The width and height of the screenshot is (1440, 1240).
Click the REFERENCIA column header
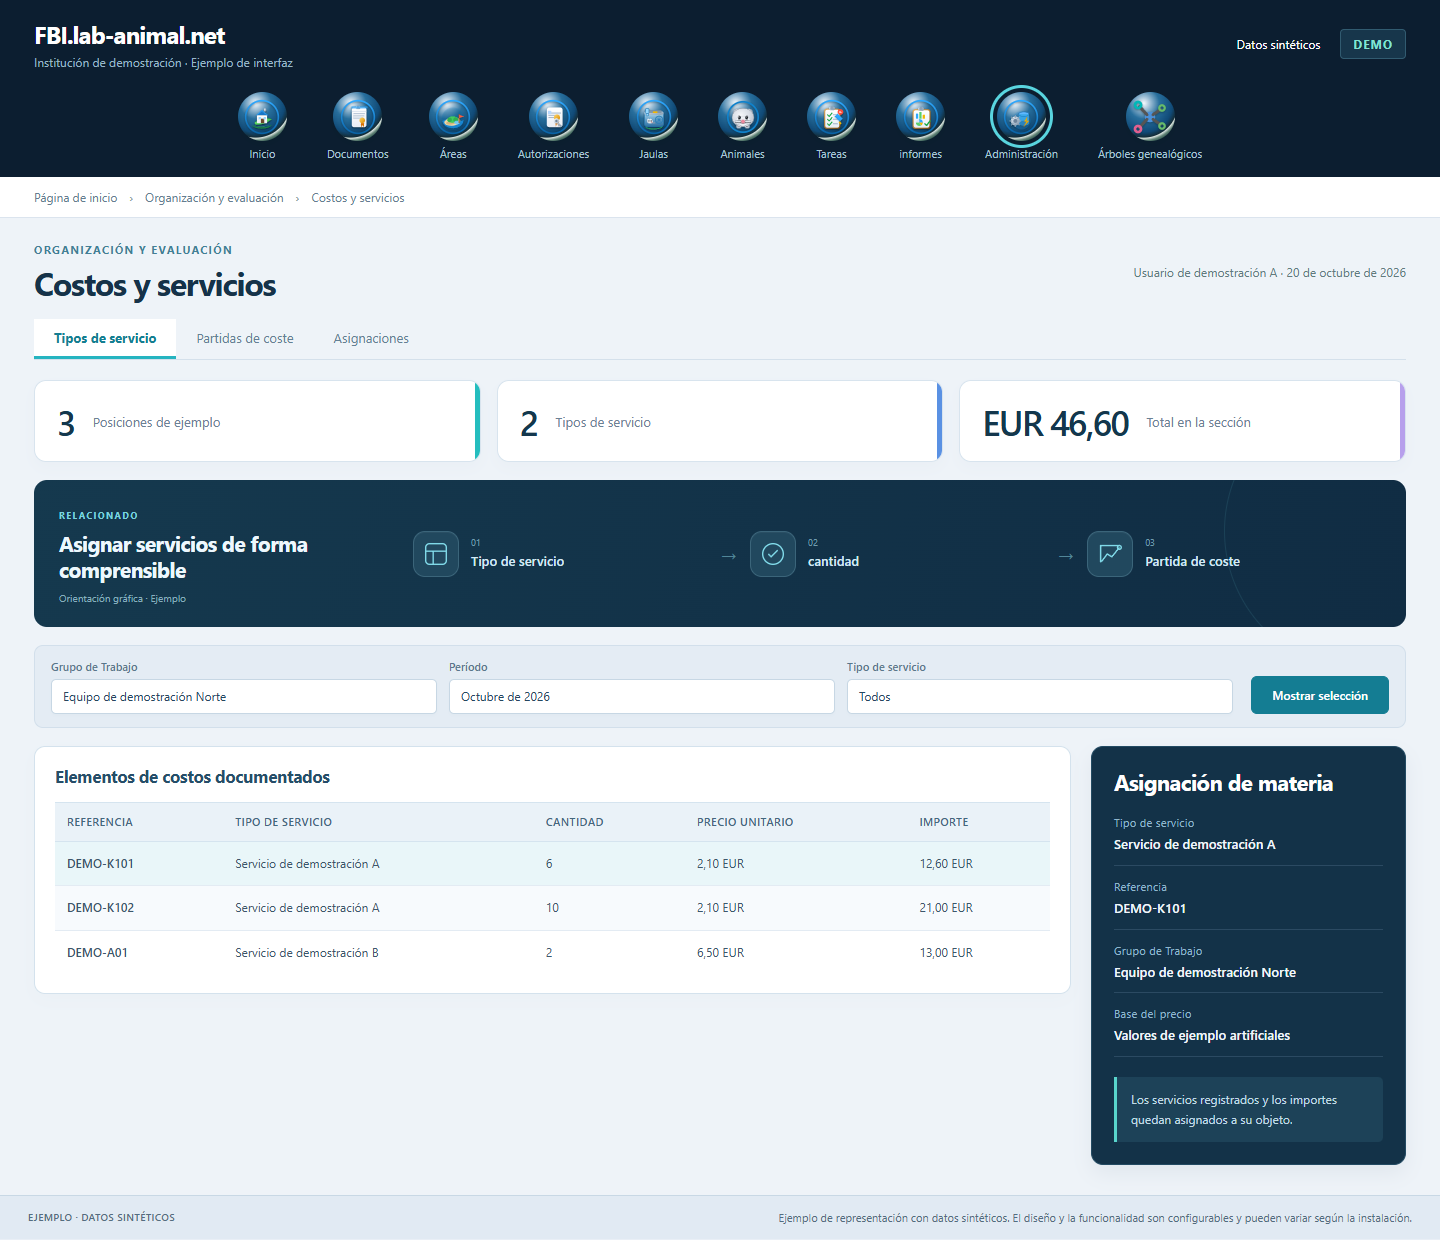(100, 822)
